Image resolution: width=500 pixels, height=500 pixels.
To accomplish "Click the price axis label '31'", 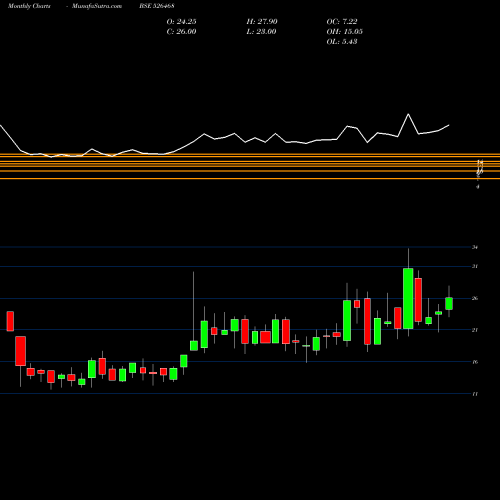I will pos(475,266).
